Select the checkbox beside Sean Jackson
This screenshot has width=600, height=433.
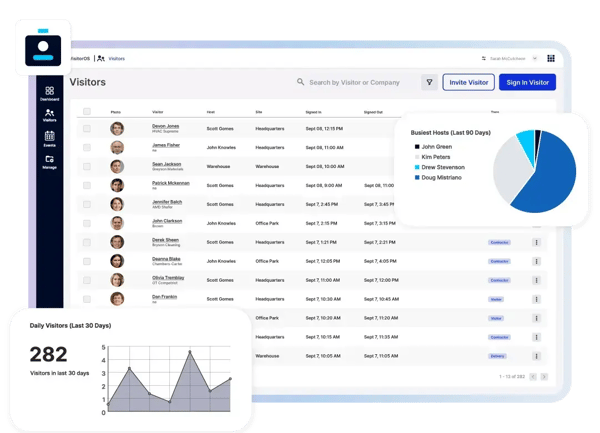pos(87,166)
